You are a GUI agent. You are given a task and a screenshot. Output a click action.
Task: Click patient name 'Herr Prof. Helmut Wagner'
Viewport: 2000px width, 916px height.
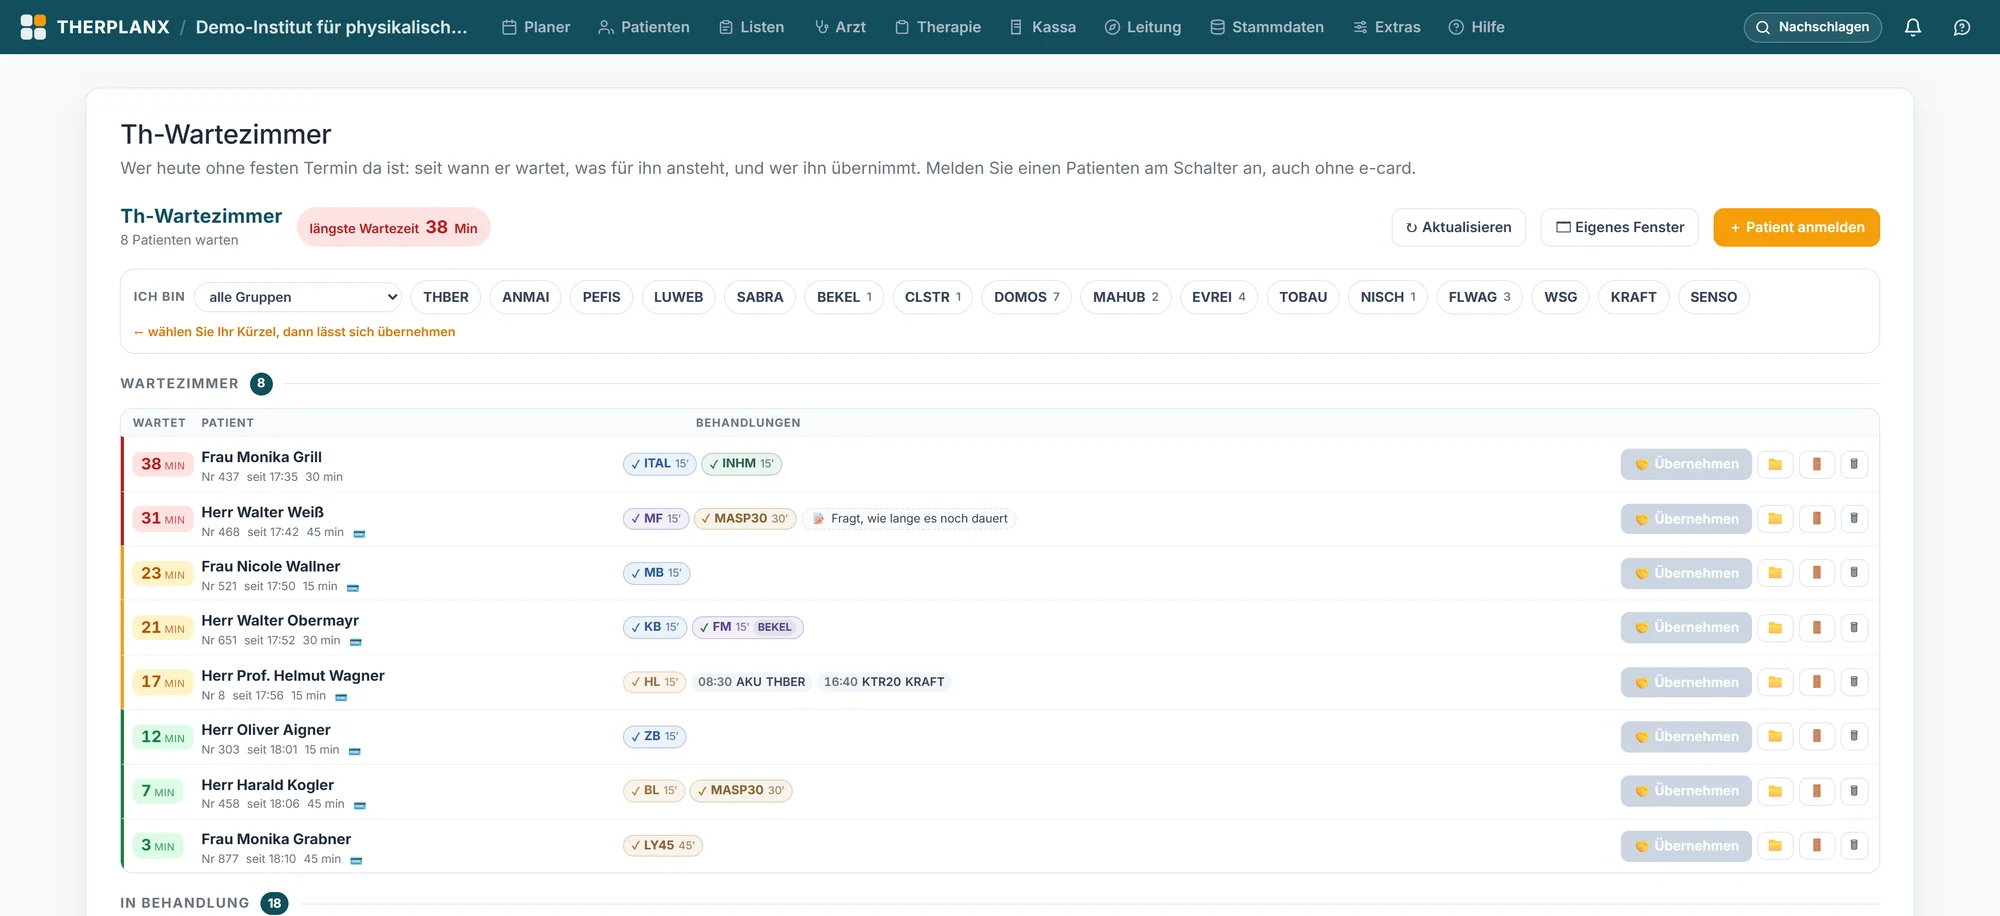293,676
